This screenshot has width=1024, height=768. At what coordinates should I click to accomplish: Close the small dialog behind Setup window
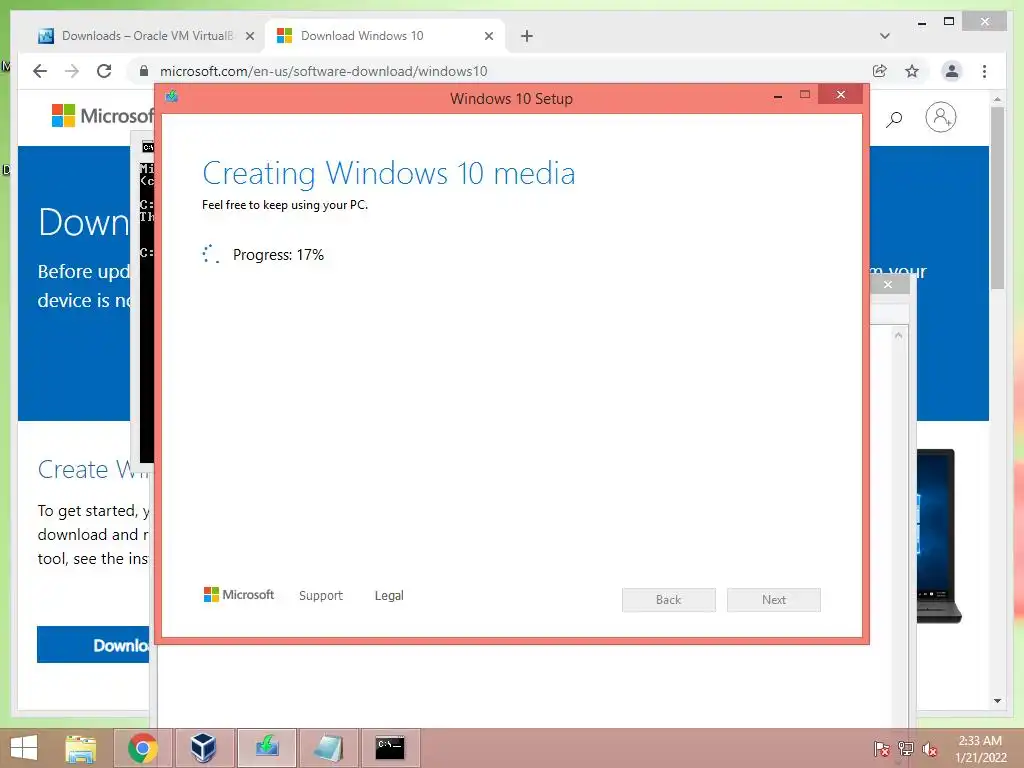(x=888, y=285)
